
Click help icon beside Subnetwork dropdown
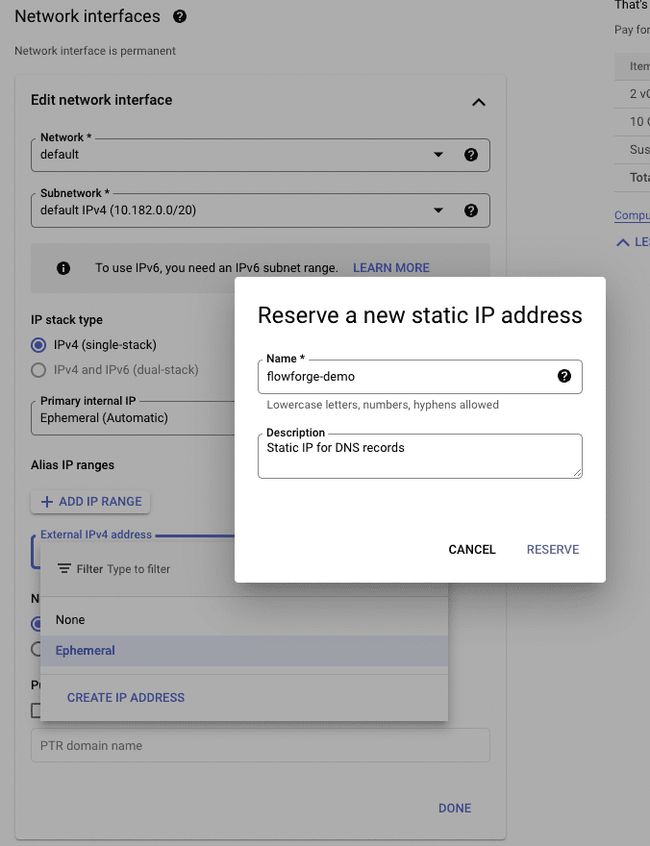click(471, 211)
